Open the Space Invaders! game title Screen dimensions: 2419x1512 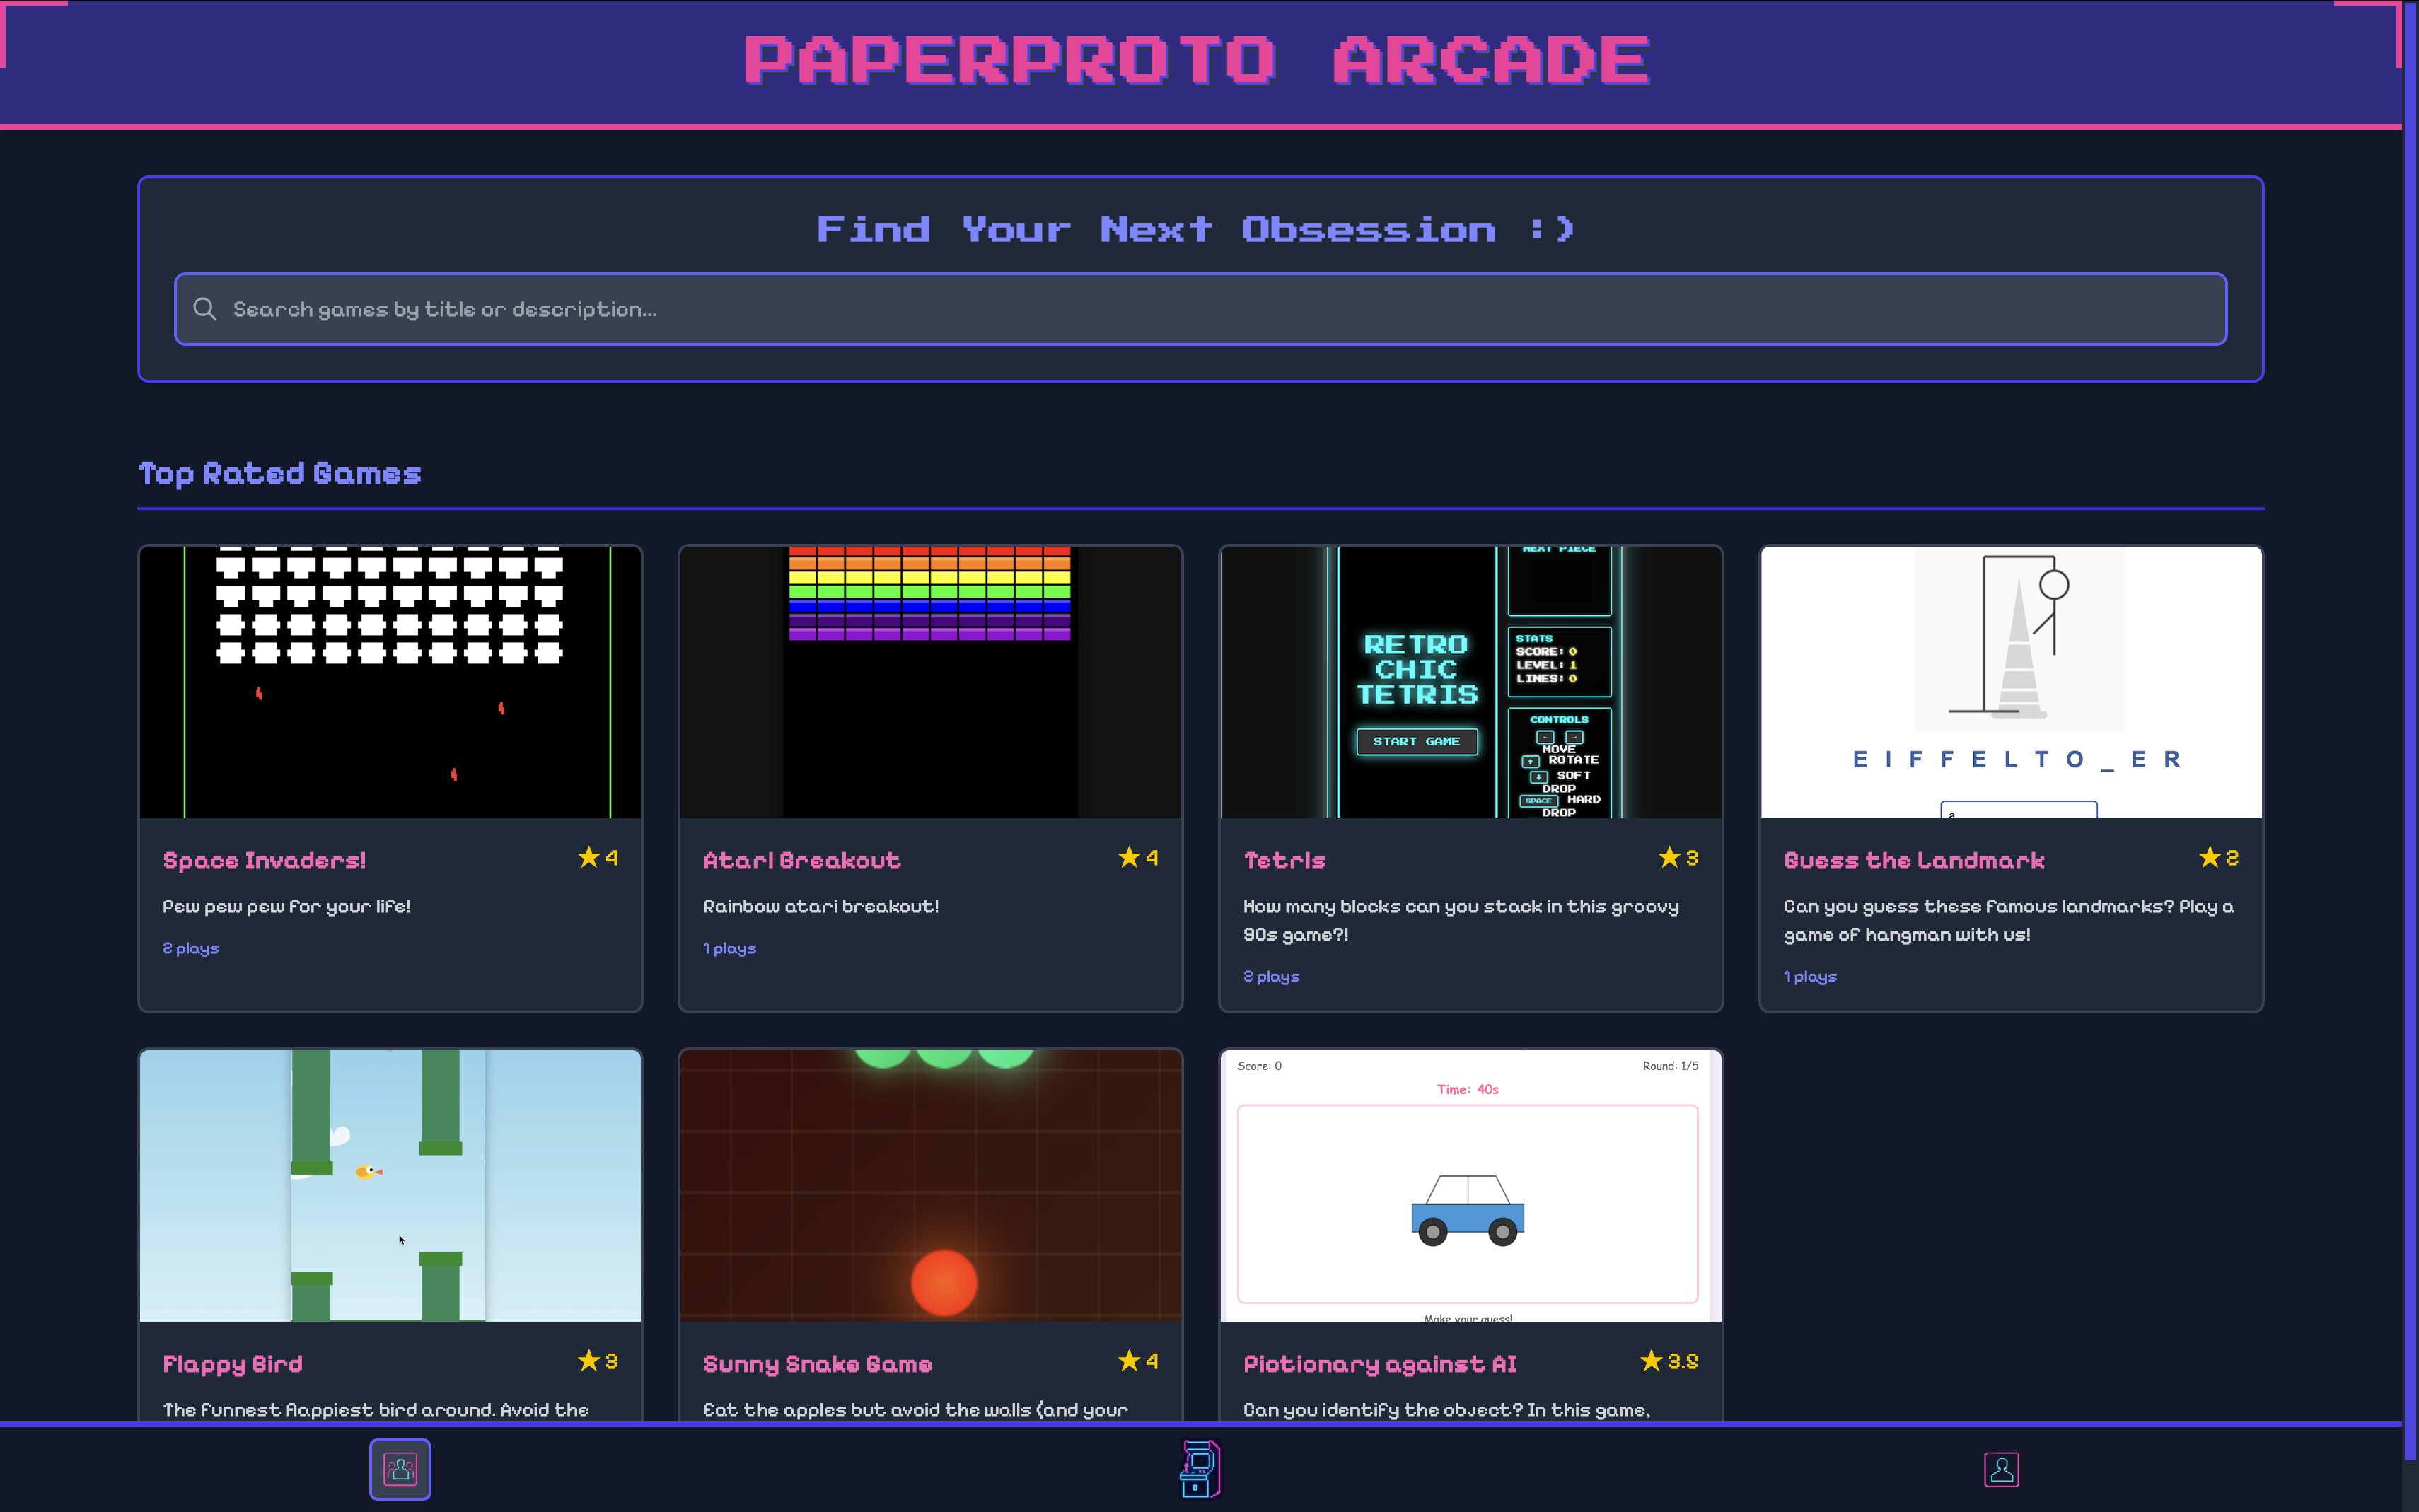click(x=264, y=860)
